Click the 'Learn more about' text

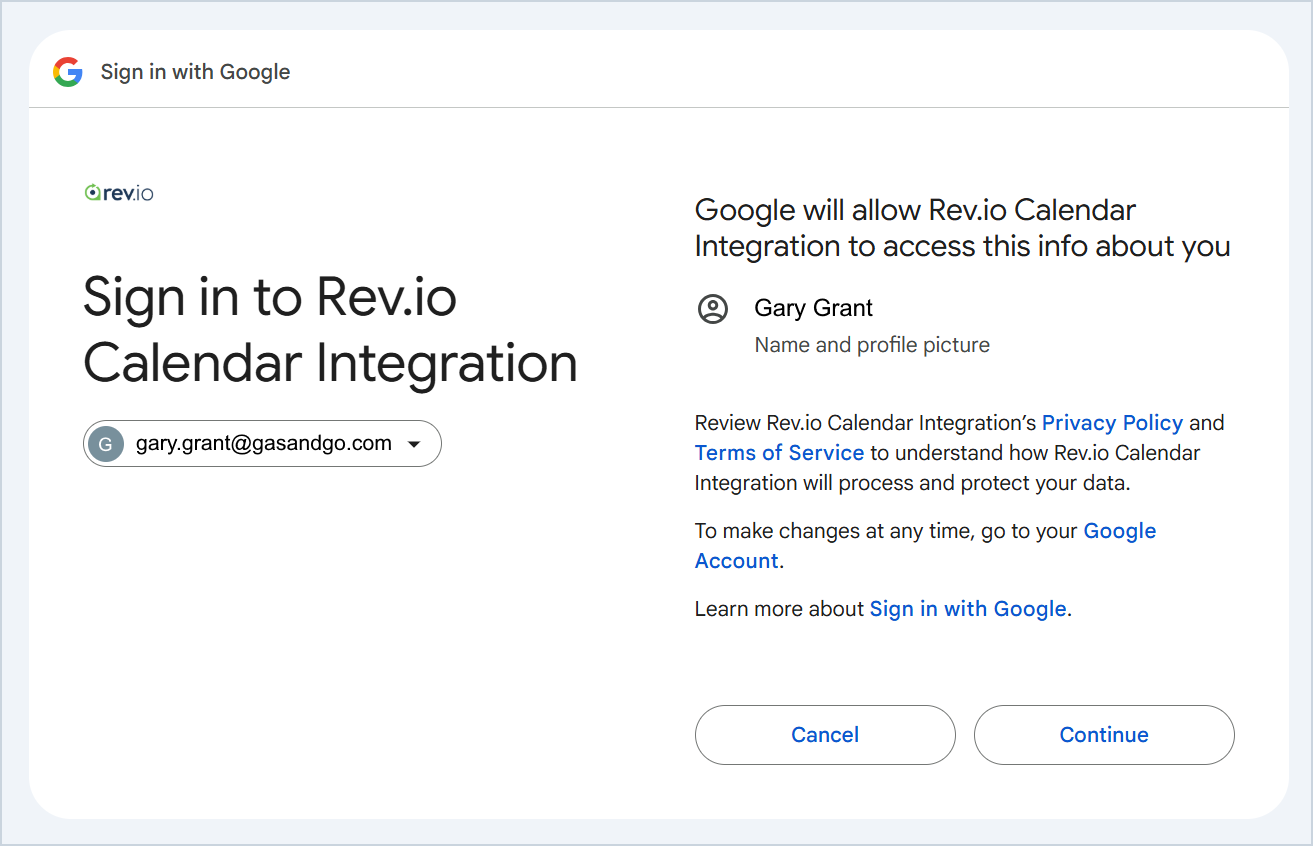coord(779,609)
